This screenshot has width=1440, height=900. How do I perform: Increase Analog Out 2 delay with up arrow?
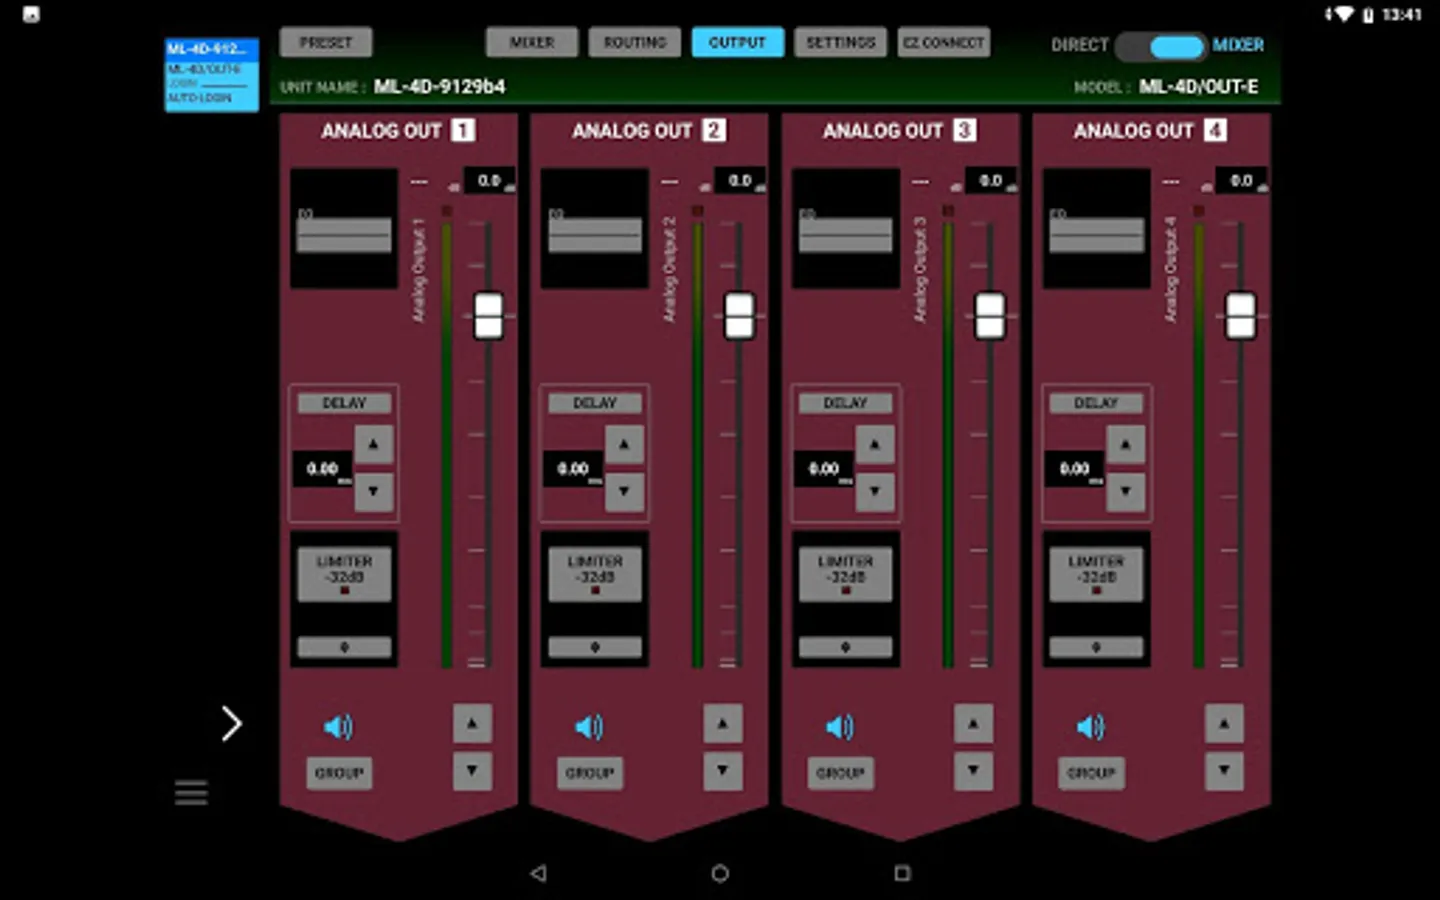(x=625, y=444)
